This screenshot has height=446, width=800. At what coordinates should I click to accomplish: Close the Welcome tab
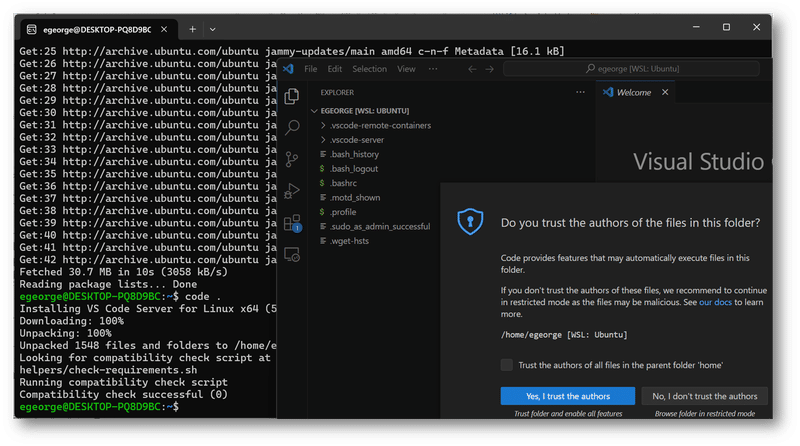665,92
